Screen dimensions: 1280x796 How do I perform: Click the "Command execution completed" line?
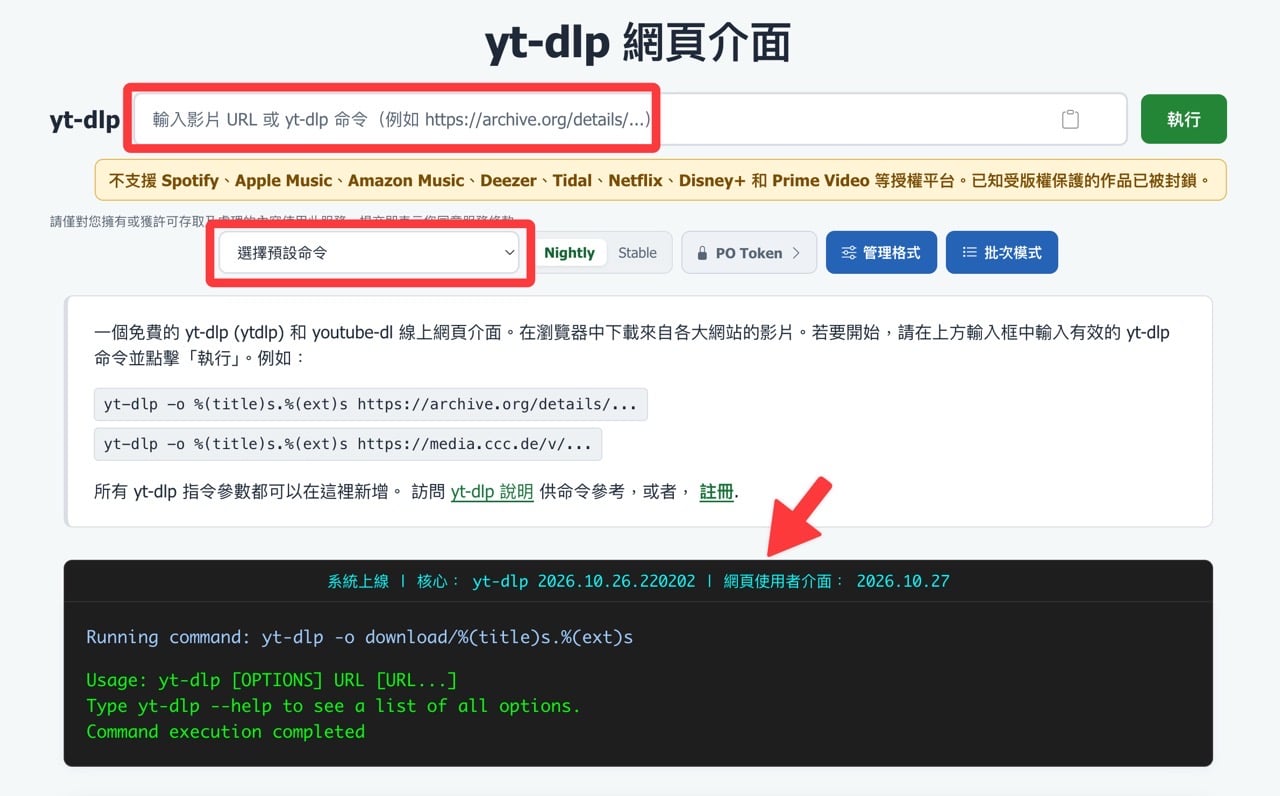(225, 732)
